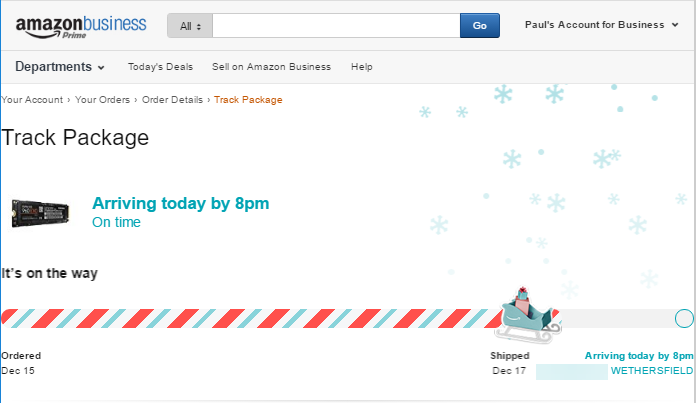The width and height of the screenshot is (696, 403).
Task: Click the Amazon Business Prime logo
Action: tap(81, 27)
